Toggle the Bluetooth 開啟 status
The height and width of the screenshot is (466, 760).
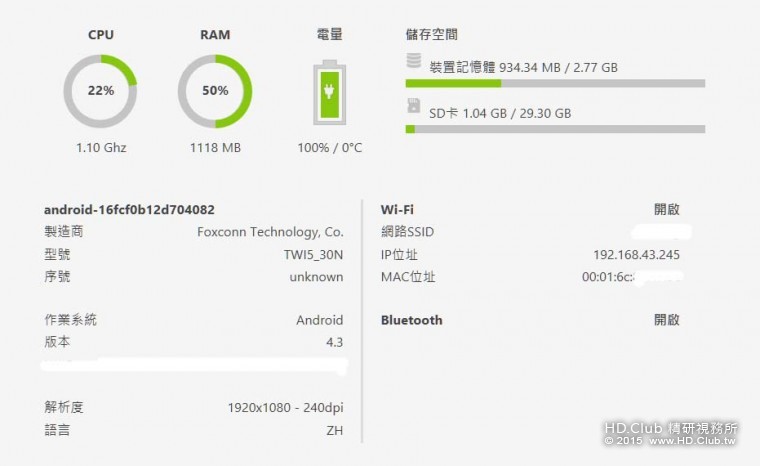click(667, 320)
